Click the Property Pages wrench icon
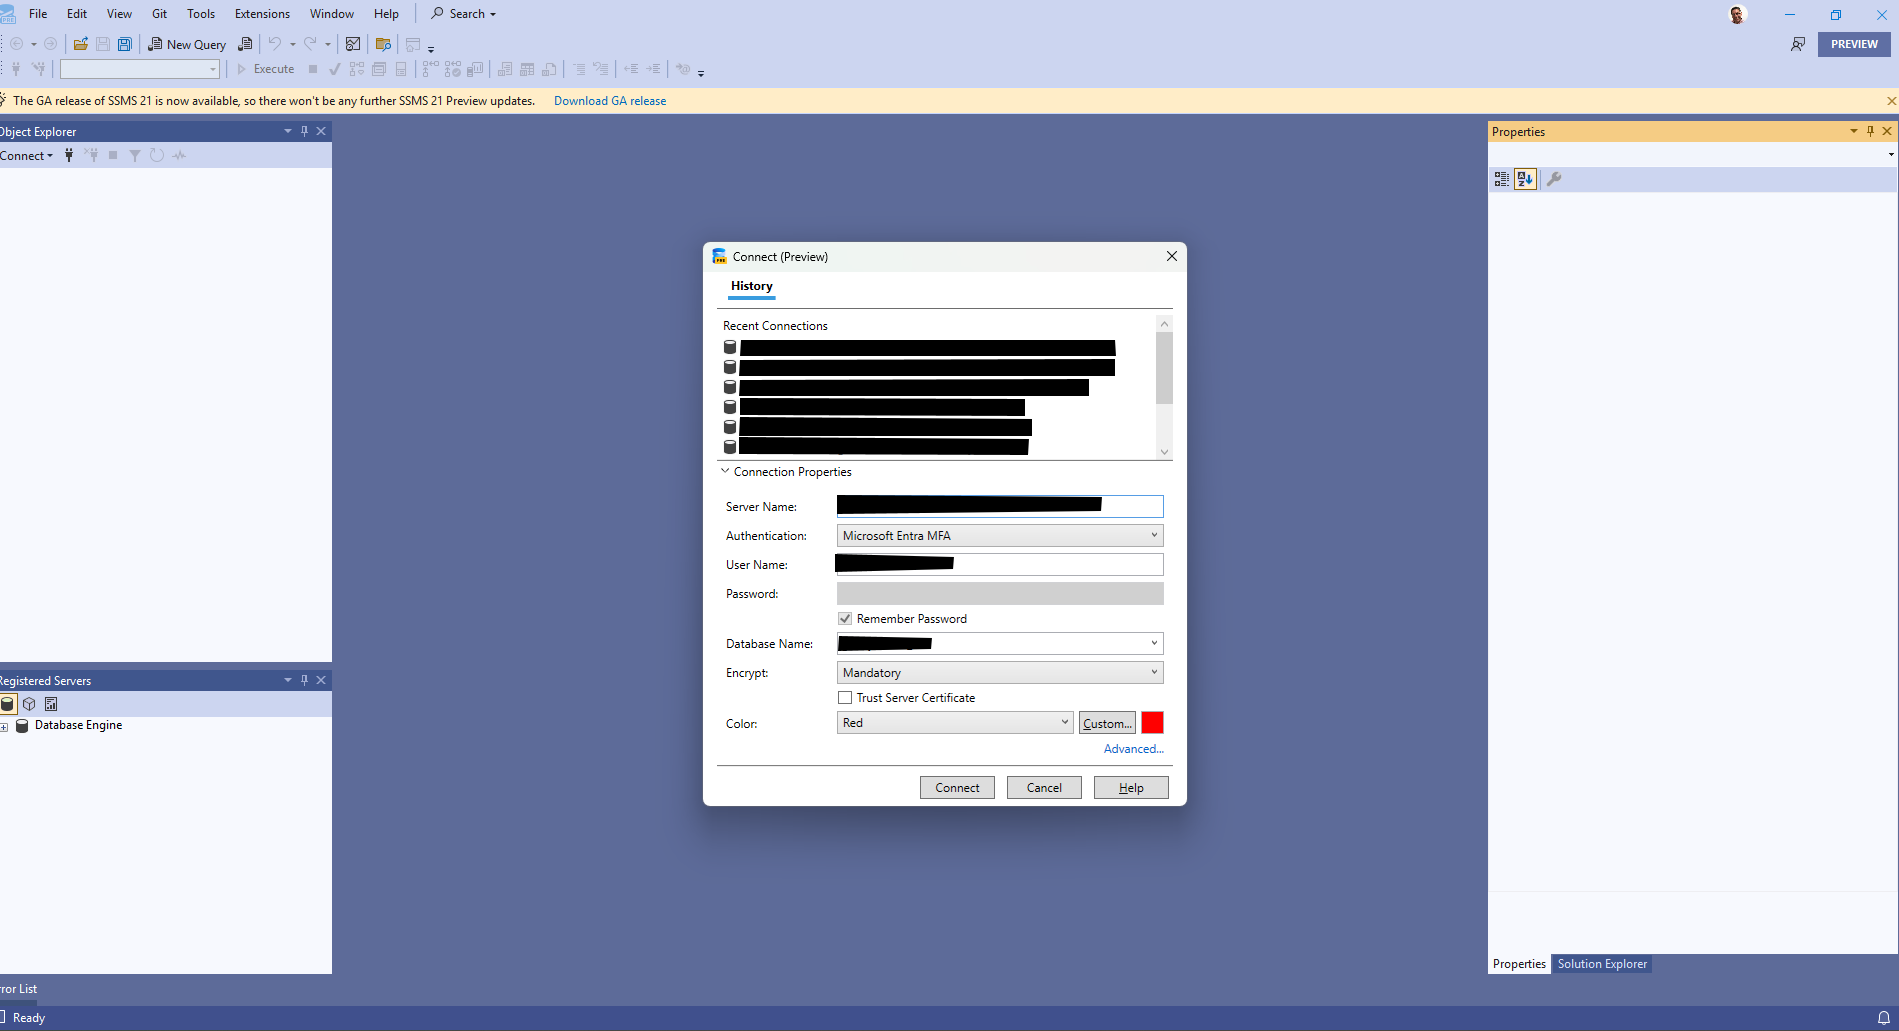 [x=1554, y=179]
